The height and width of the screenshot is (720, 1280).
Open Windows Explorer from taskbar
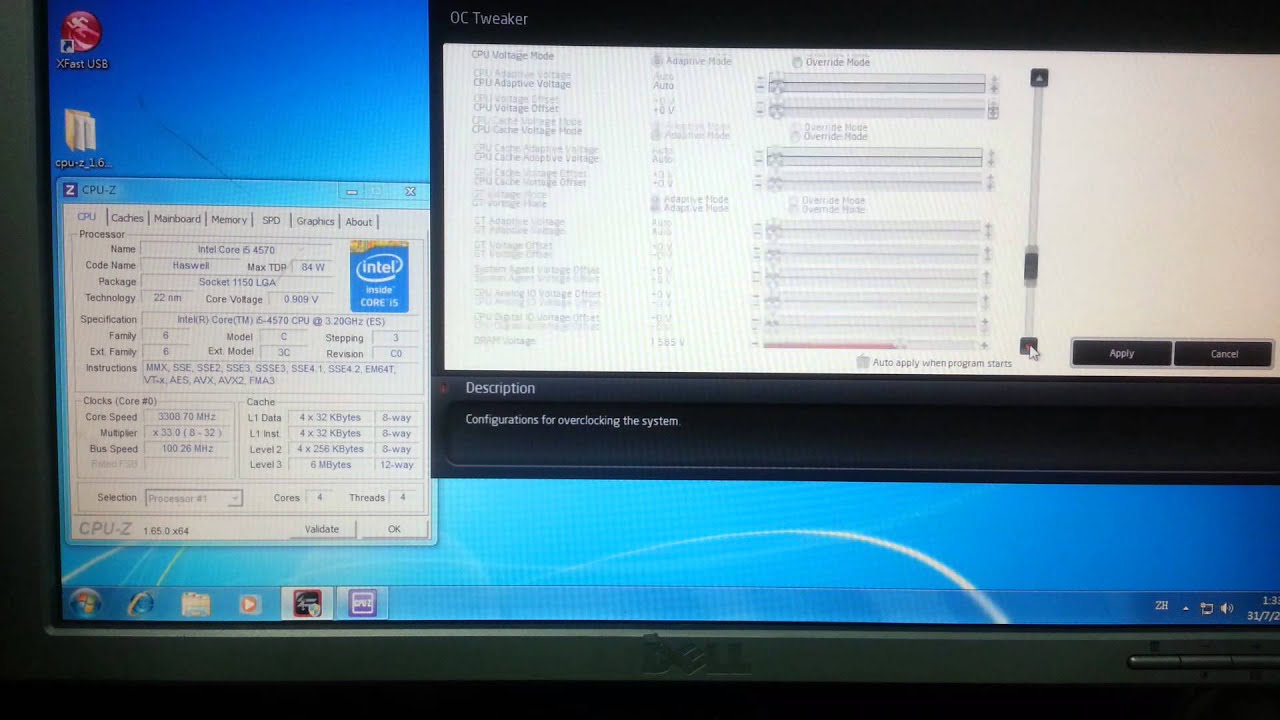click(196, 604)
